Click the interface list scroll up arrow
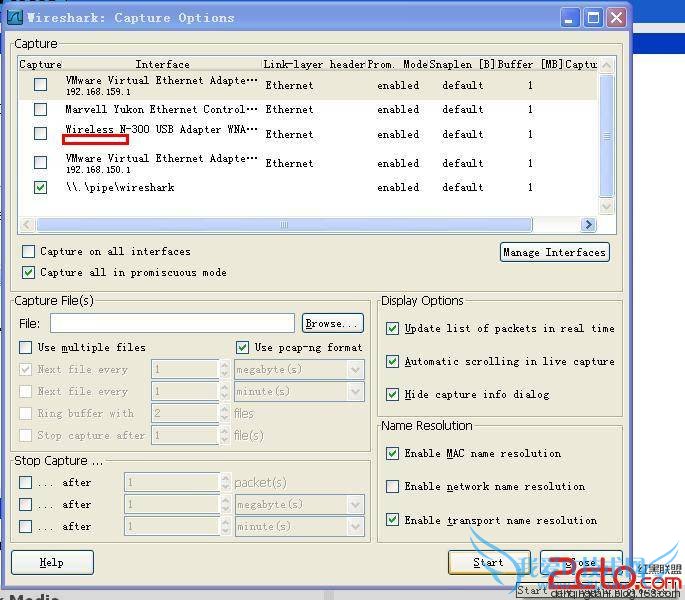Viewport: 685px width, 600px height. 606,66
